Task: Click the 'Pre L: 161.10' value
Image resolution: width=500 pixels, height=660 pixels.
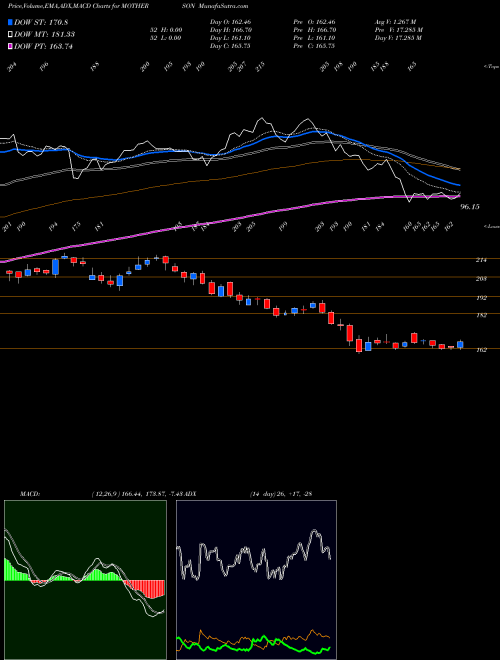Action: tap(314, 38)
